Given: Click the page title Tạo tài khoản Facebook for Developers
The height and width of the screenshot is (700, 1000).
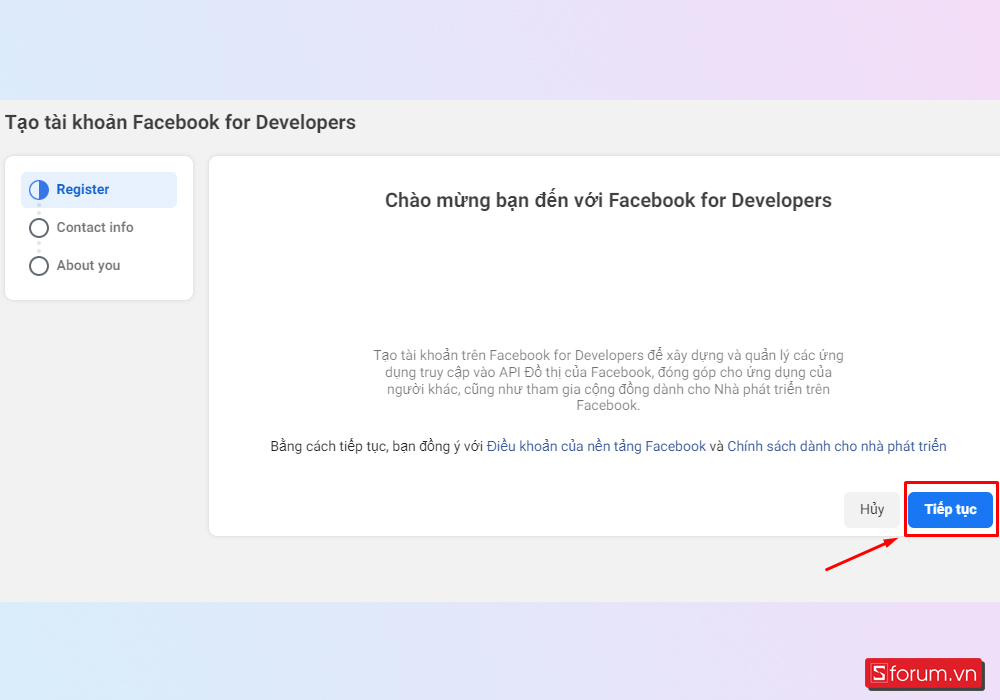Looking at the screenshot, I should click(x=180, y=122).
